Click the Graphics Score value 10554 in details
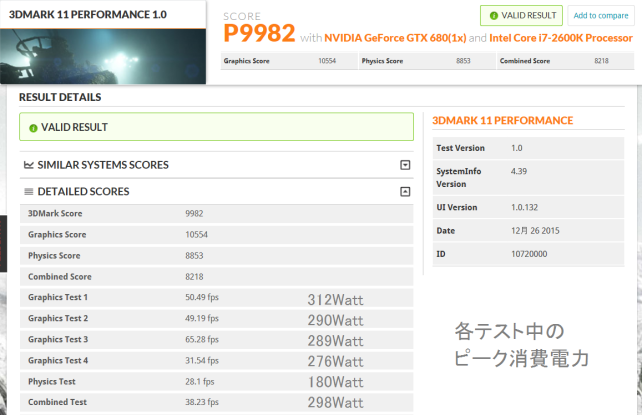The image size is (642, 415). [196, 235]
